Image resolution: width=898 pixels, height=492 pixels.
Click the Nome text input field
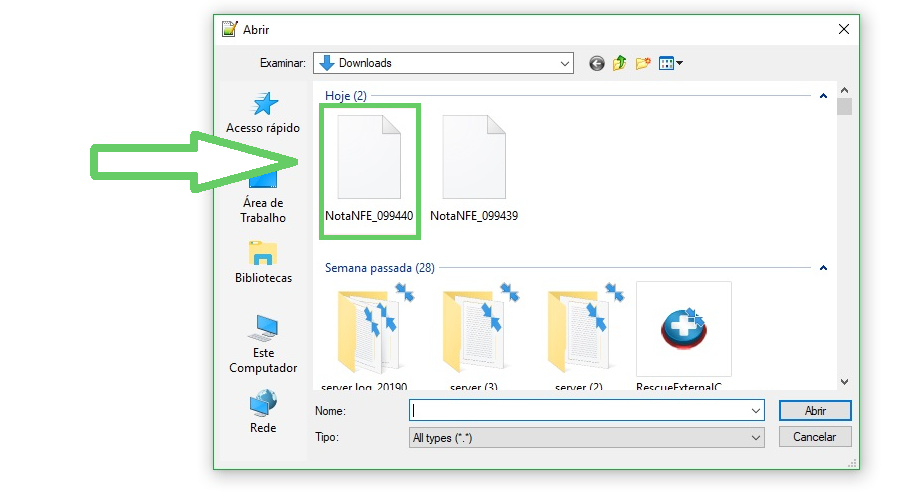click(x=578, y=410)
